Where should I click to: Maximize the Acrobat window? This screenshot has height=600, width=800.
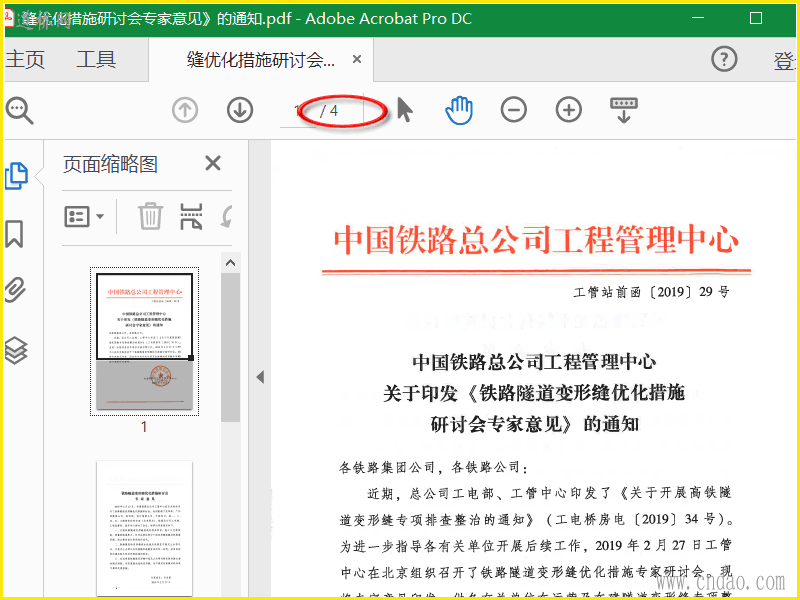coord(756,18)
